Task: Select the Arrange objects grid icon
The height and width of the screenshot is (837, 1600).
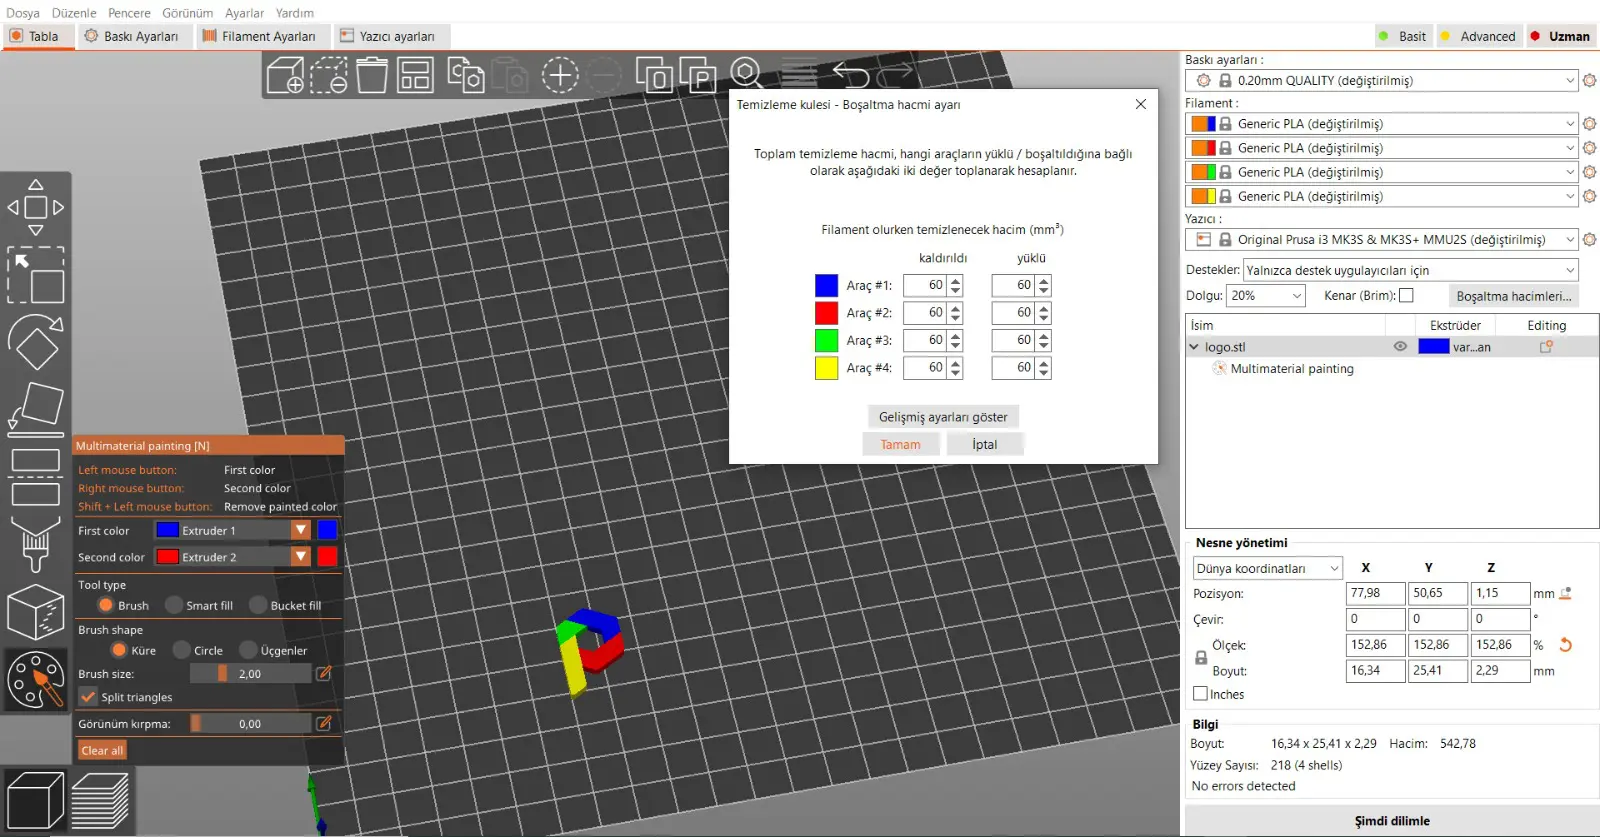Action: tap(415, 75)
